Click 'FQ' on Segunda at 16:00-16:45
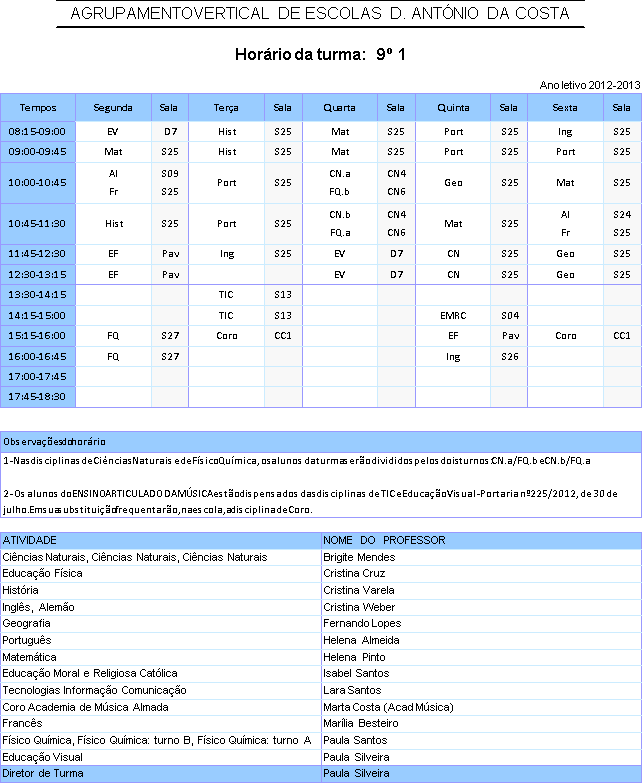Viewport: 642px width, 783px height. click(113, 357)
